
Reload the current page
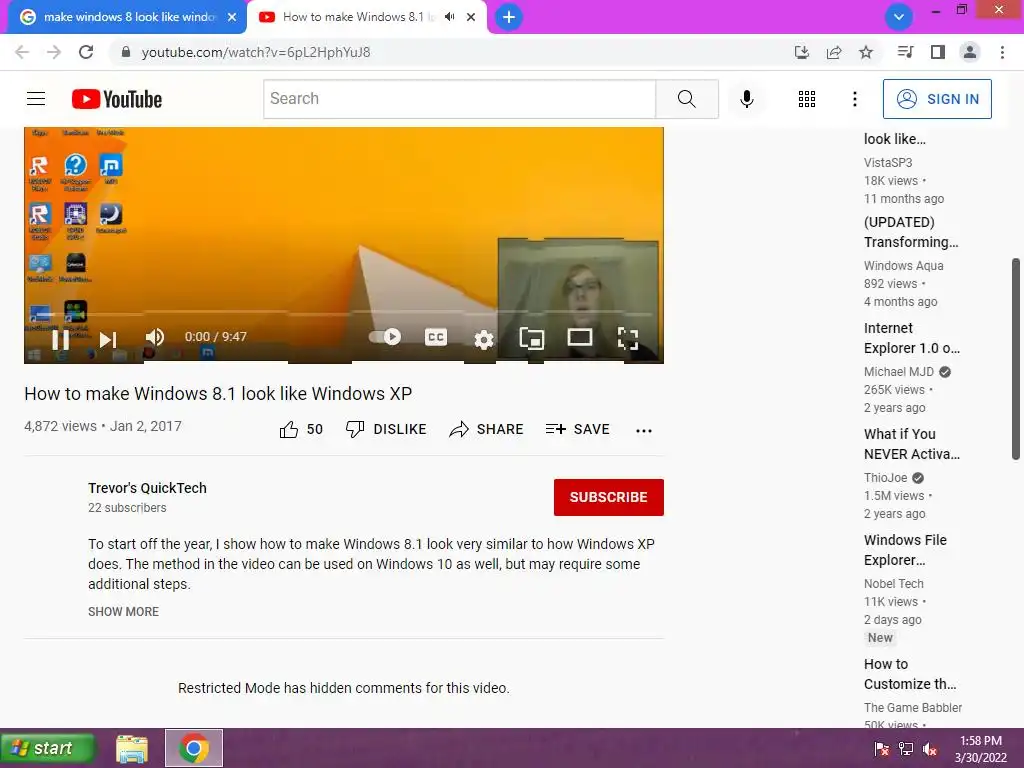tap(86, 52)
